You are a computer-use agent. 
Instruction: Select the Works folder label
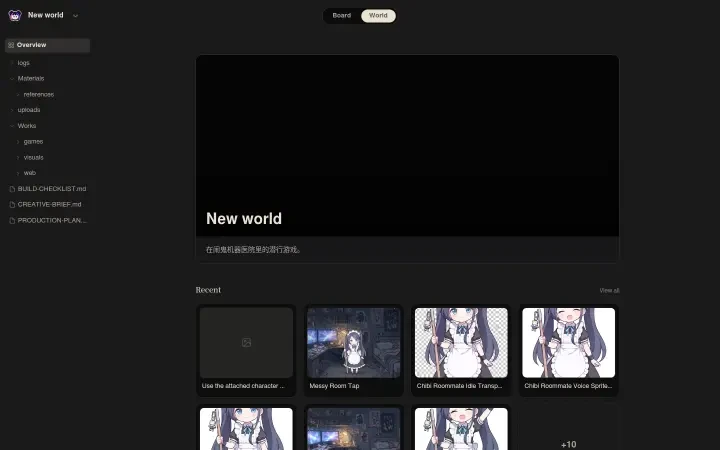pos(27,126)
